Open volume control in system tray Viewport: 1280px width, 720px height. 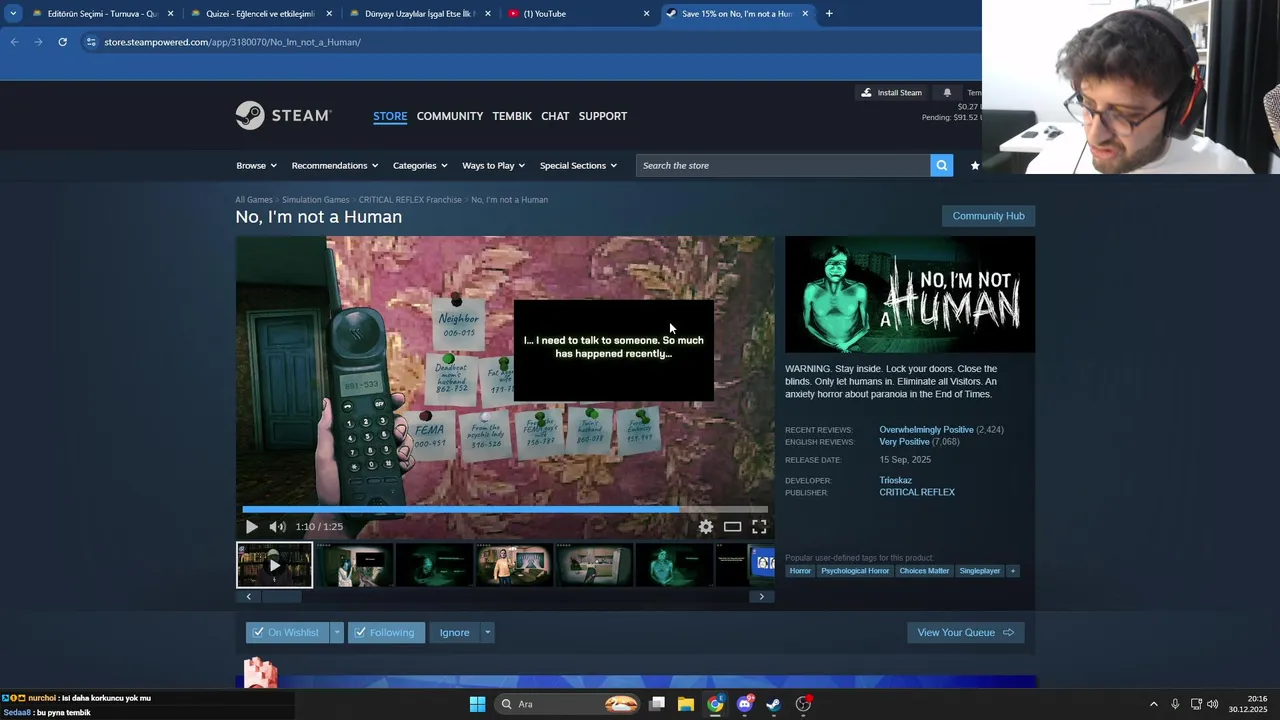pos(1213,704)
